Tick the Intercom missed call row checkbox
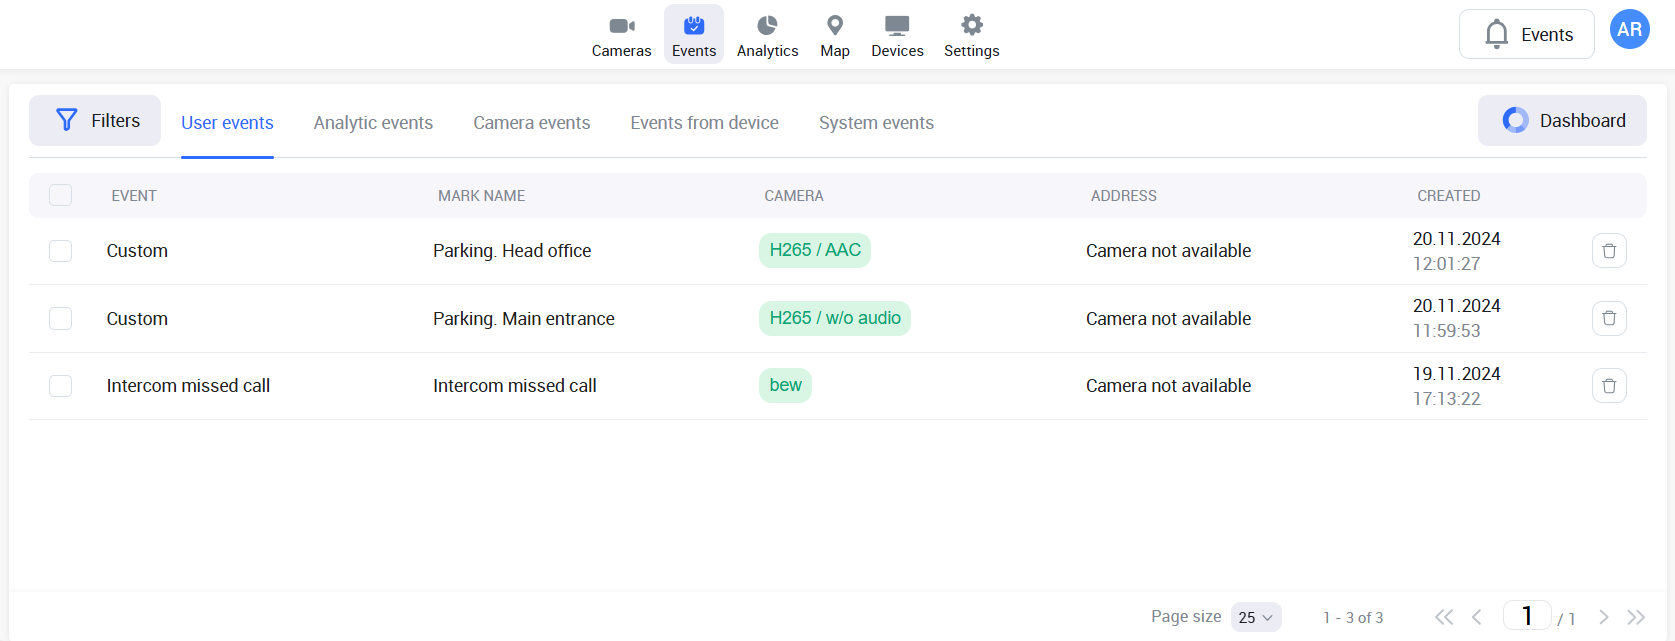Viewport: 1675px width, 641px height. coord(61,386)
